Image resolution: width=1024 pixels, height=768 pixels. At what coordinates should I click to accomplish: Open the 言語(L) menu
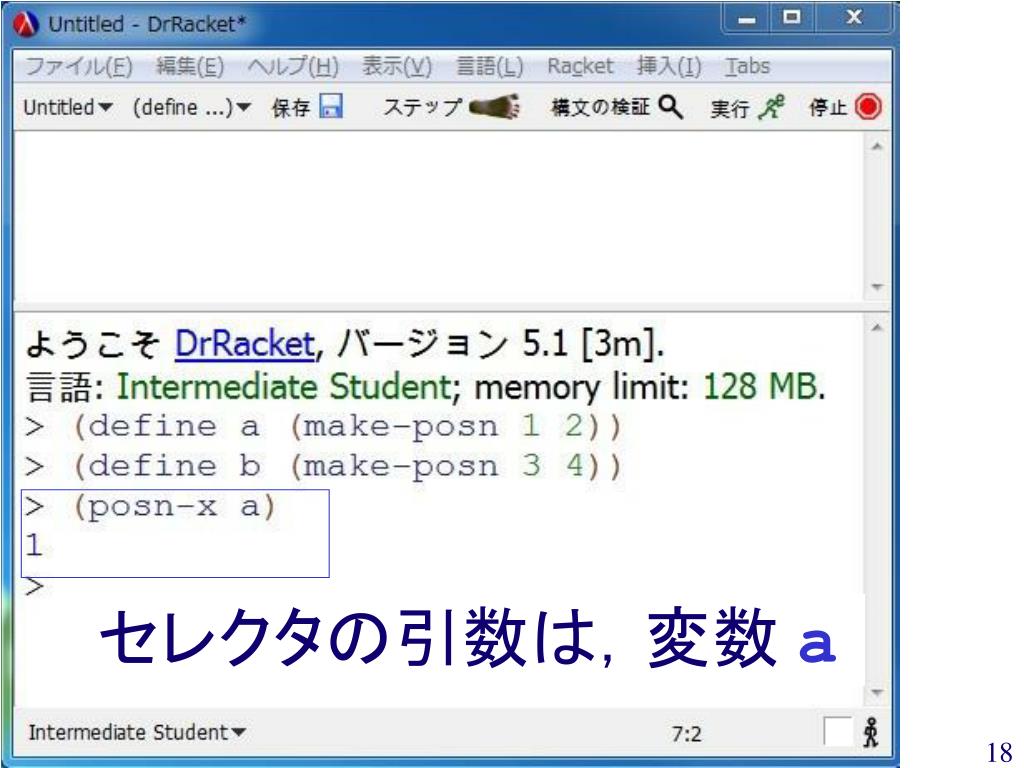pyautogui.click(x=490, y=66)
